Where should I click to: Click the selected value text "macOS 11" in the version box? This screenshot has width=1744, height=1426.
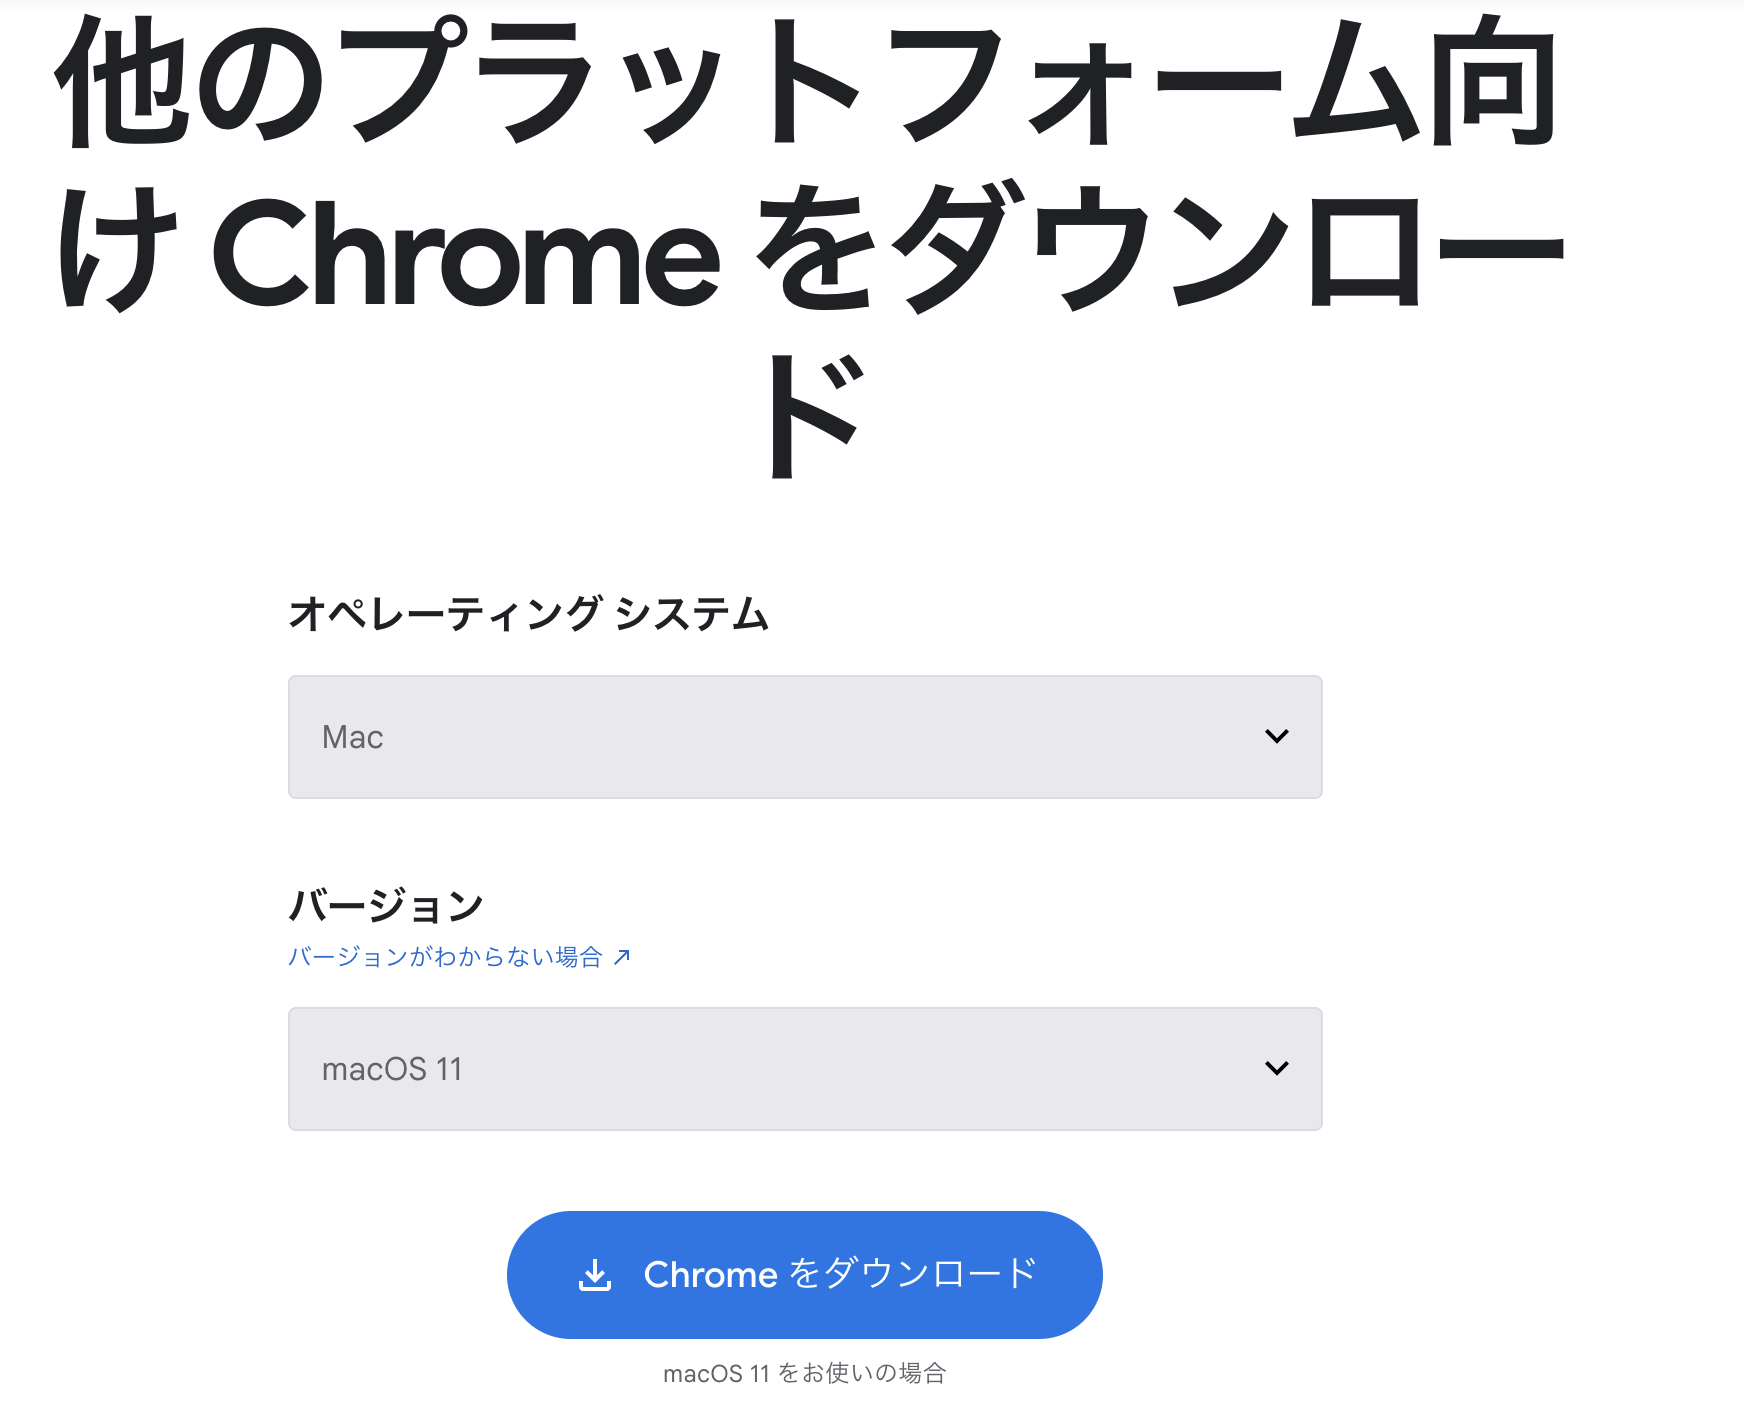click(x=392, y=1070)
